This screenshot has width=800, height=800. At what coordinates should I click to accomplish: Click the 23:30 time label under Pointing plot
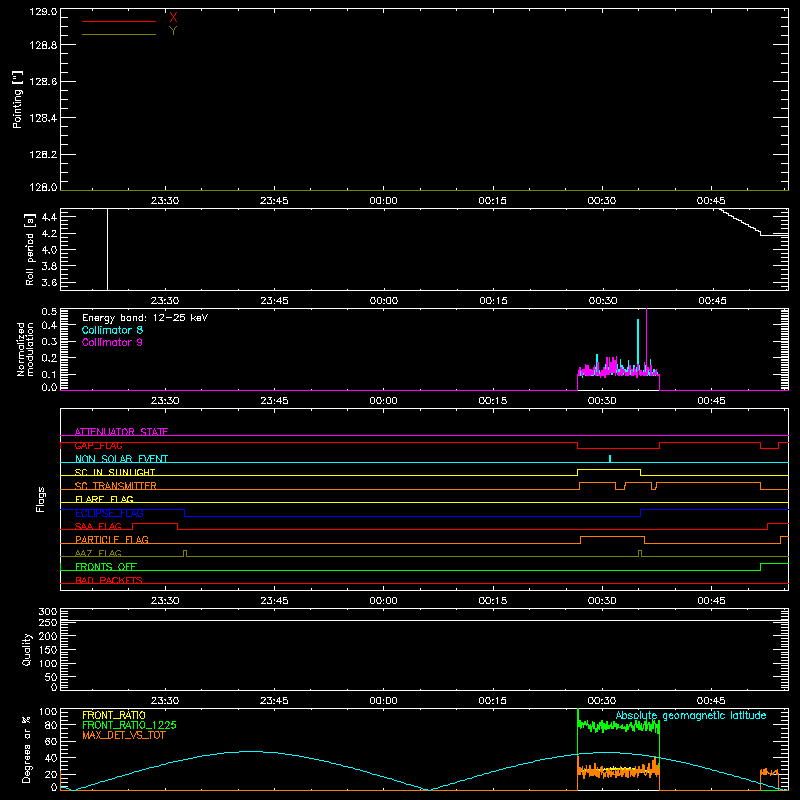165,201
